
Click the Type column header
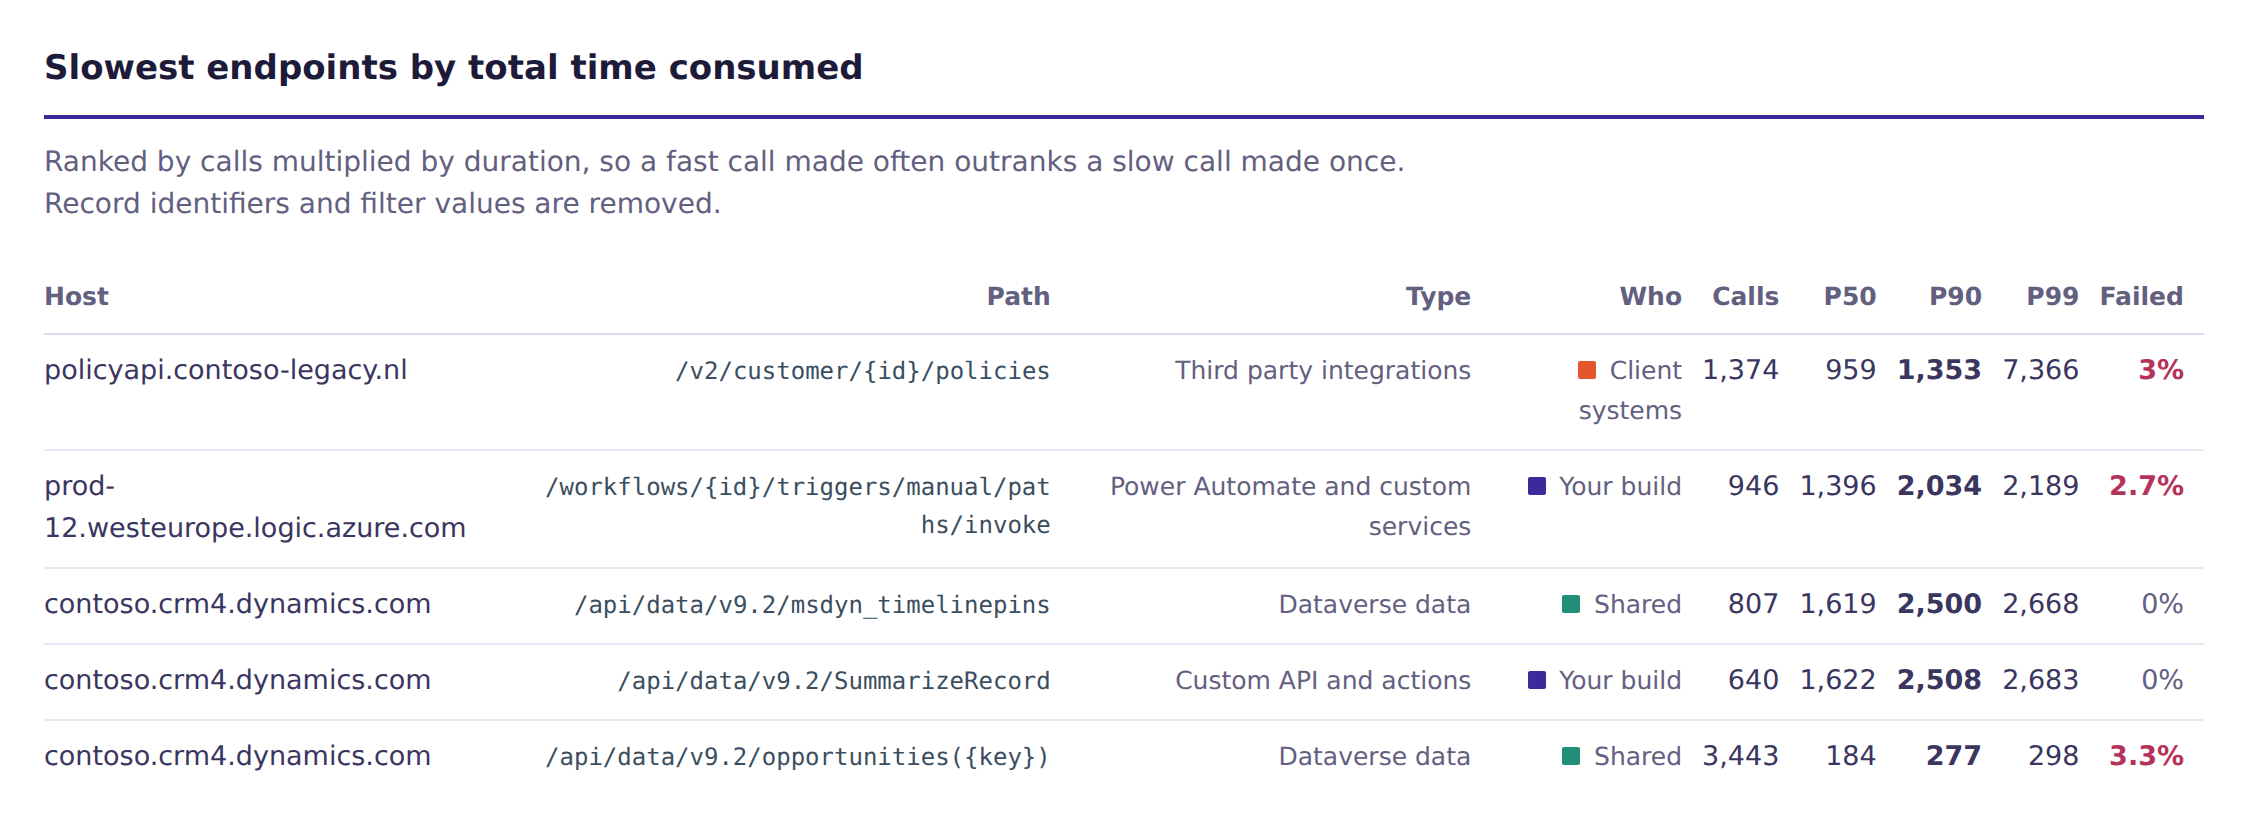point(1438,296)
